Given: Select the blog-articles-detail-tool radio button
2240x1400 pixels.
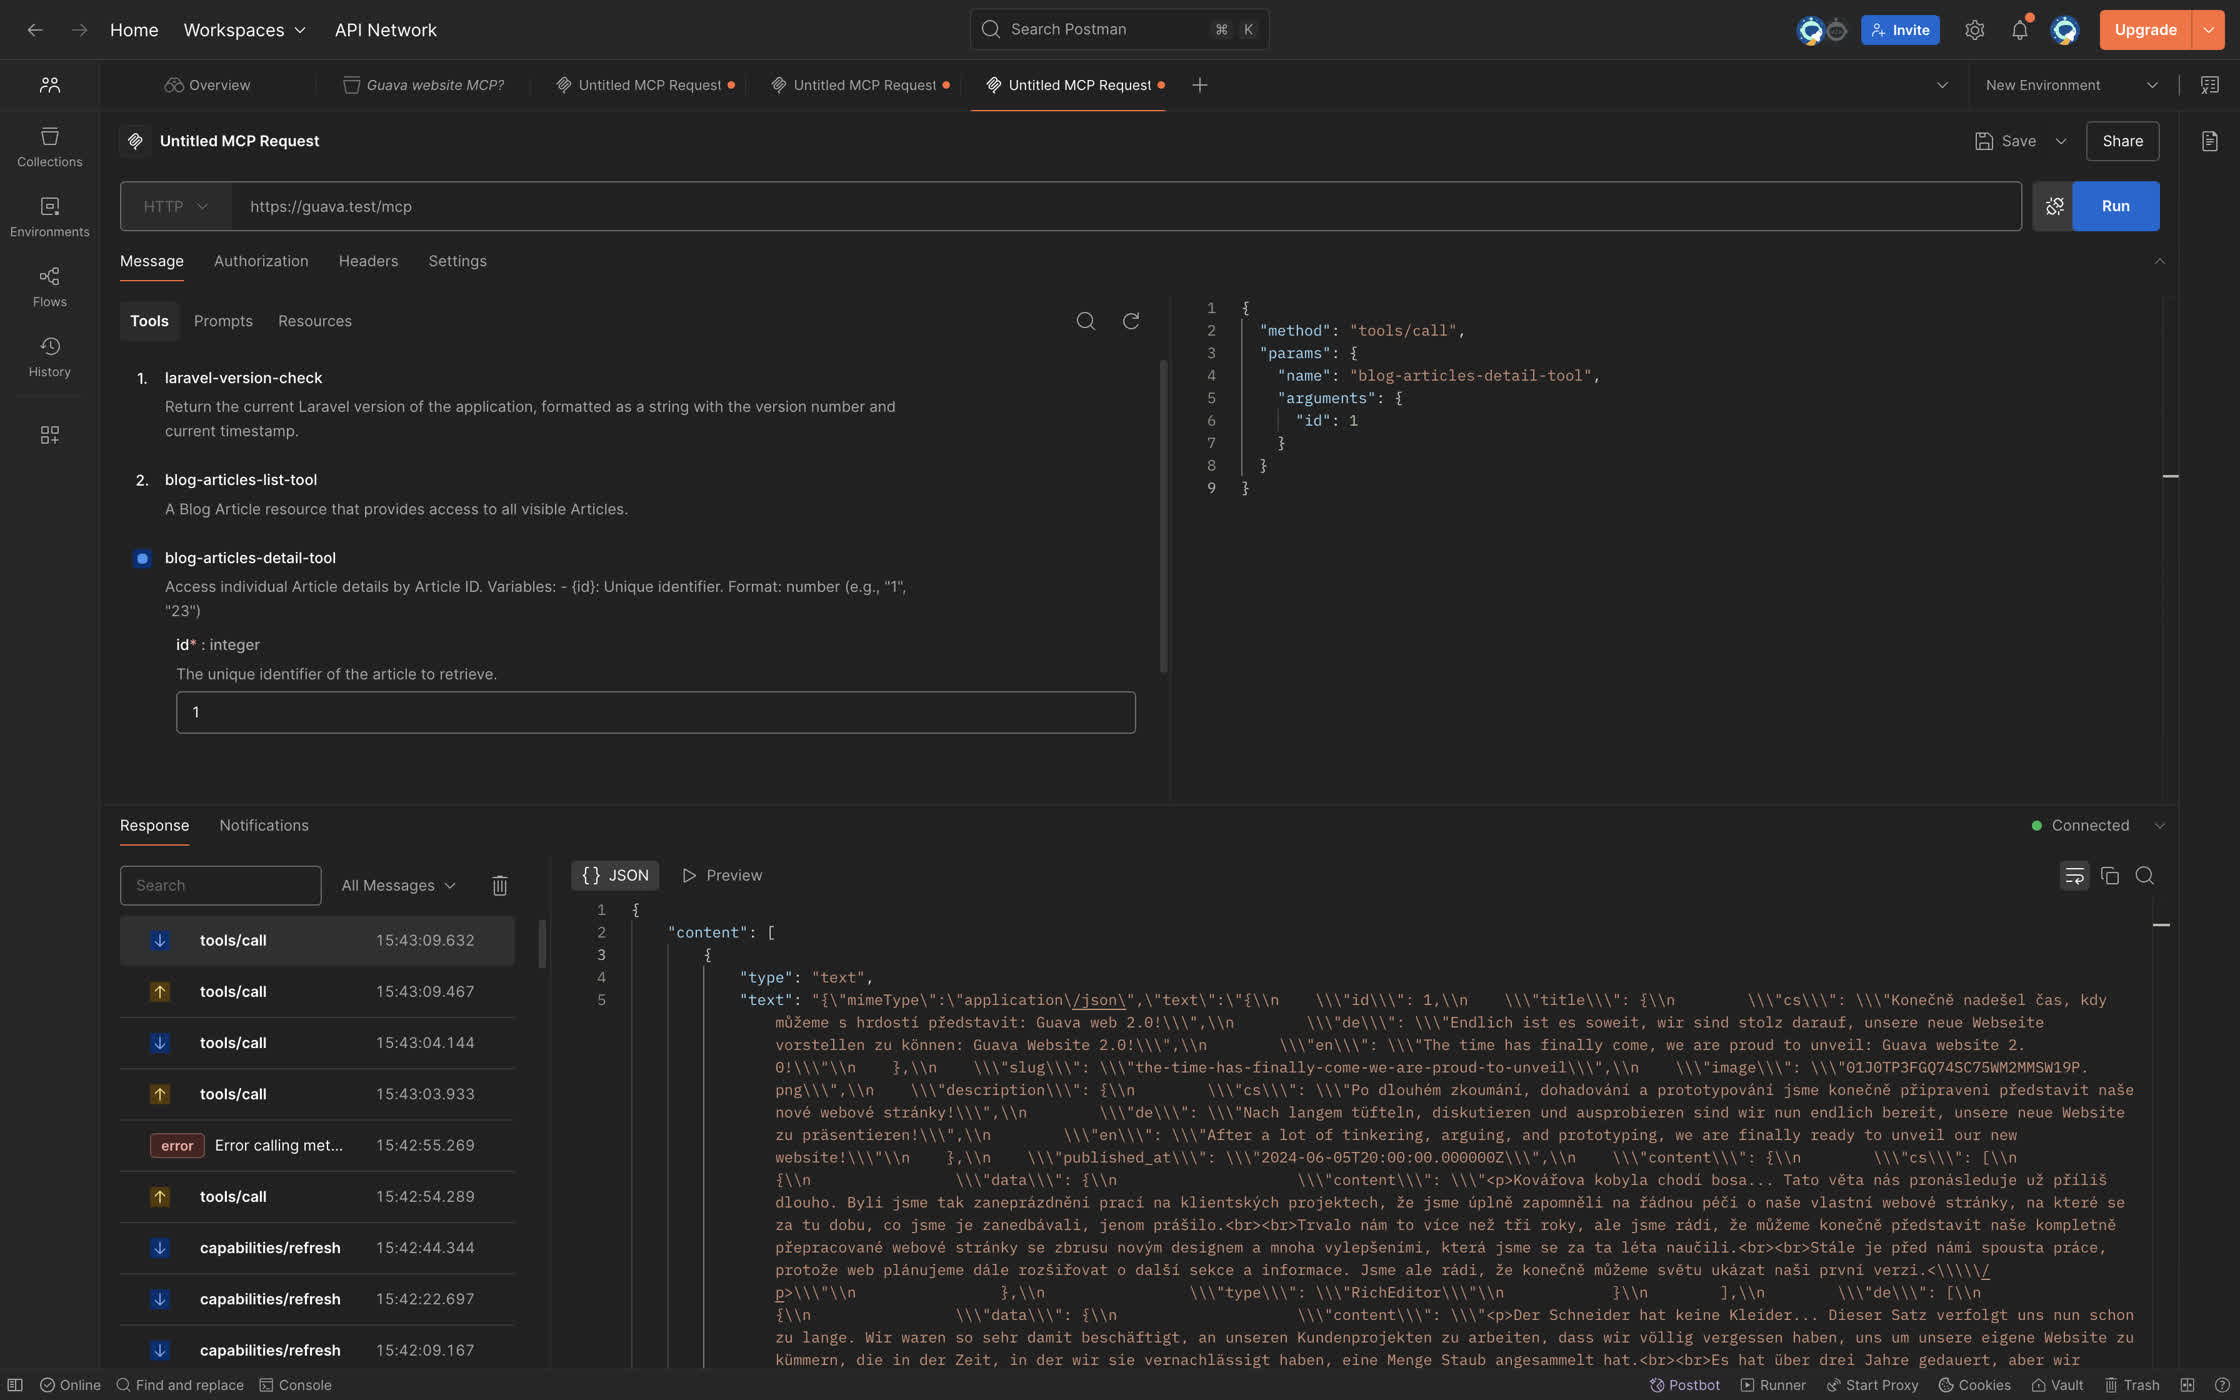Looking at the screenshot, I should [142, 558].
